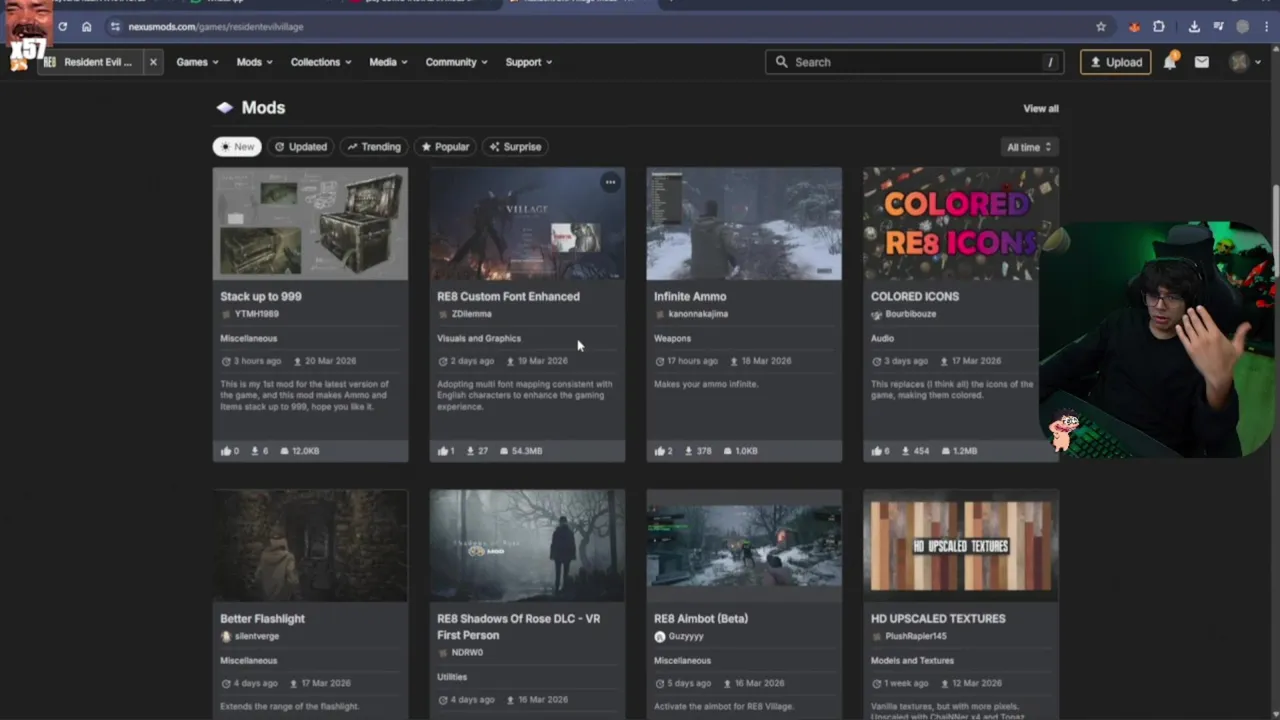This screenshot has width=1280, height=720.
Task: Expand the Games menu
Action: 197,62
